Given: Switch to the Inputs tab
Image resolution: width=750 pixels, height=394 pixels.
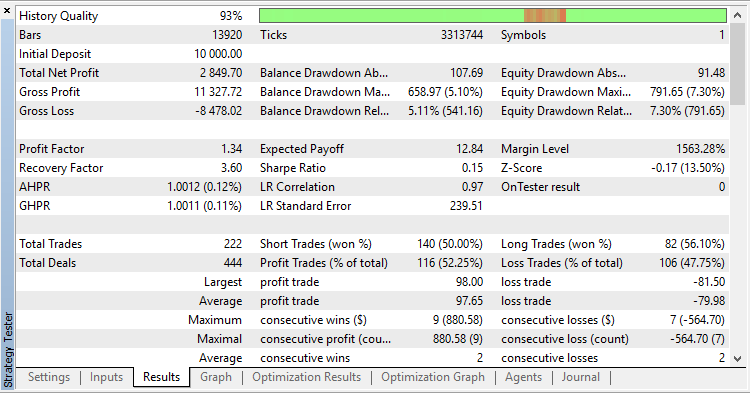Looking at the screenshot, I should 106,377.
